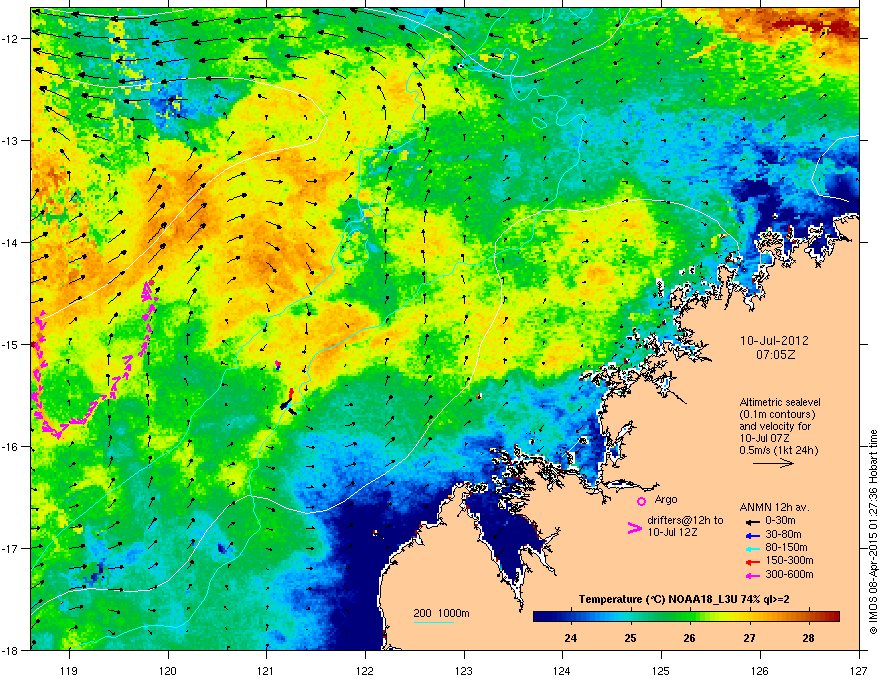The height and width of the screenshot is (680, 880).
Task: Click the cyan bathymetry line under '200 1000m'
Action: point(433,622)
